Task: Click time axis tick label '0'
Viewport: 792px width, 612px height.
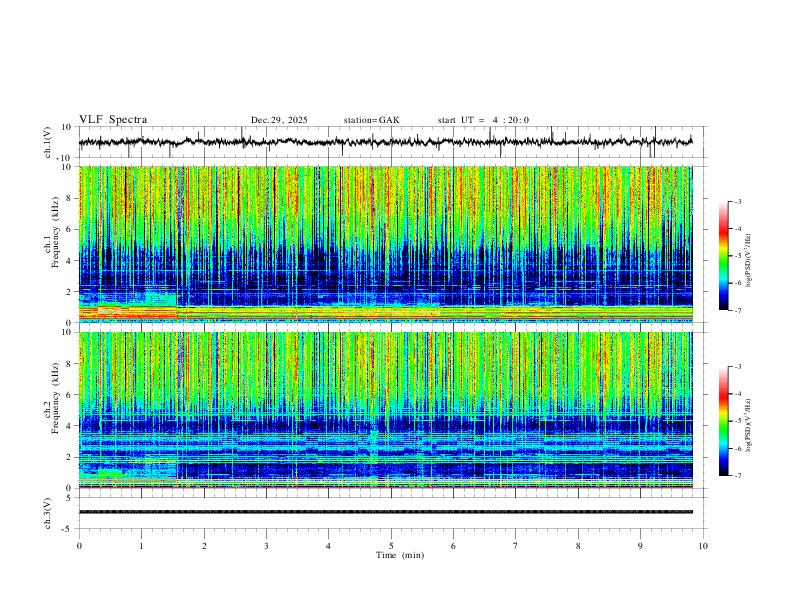Action: (79, 546)
